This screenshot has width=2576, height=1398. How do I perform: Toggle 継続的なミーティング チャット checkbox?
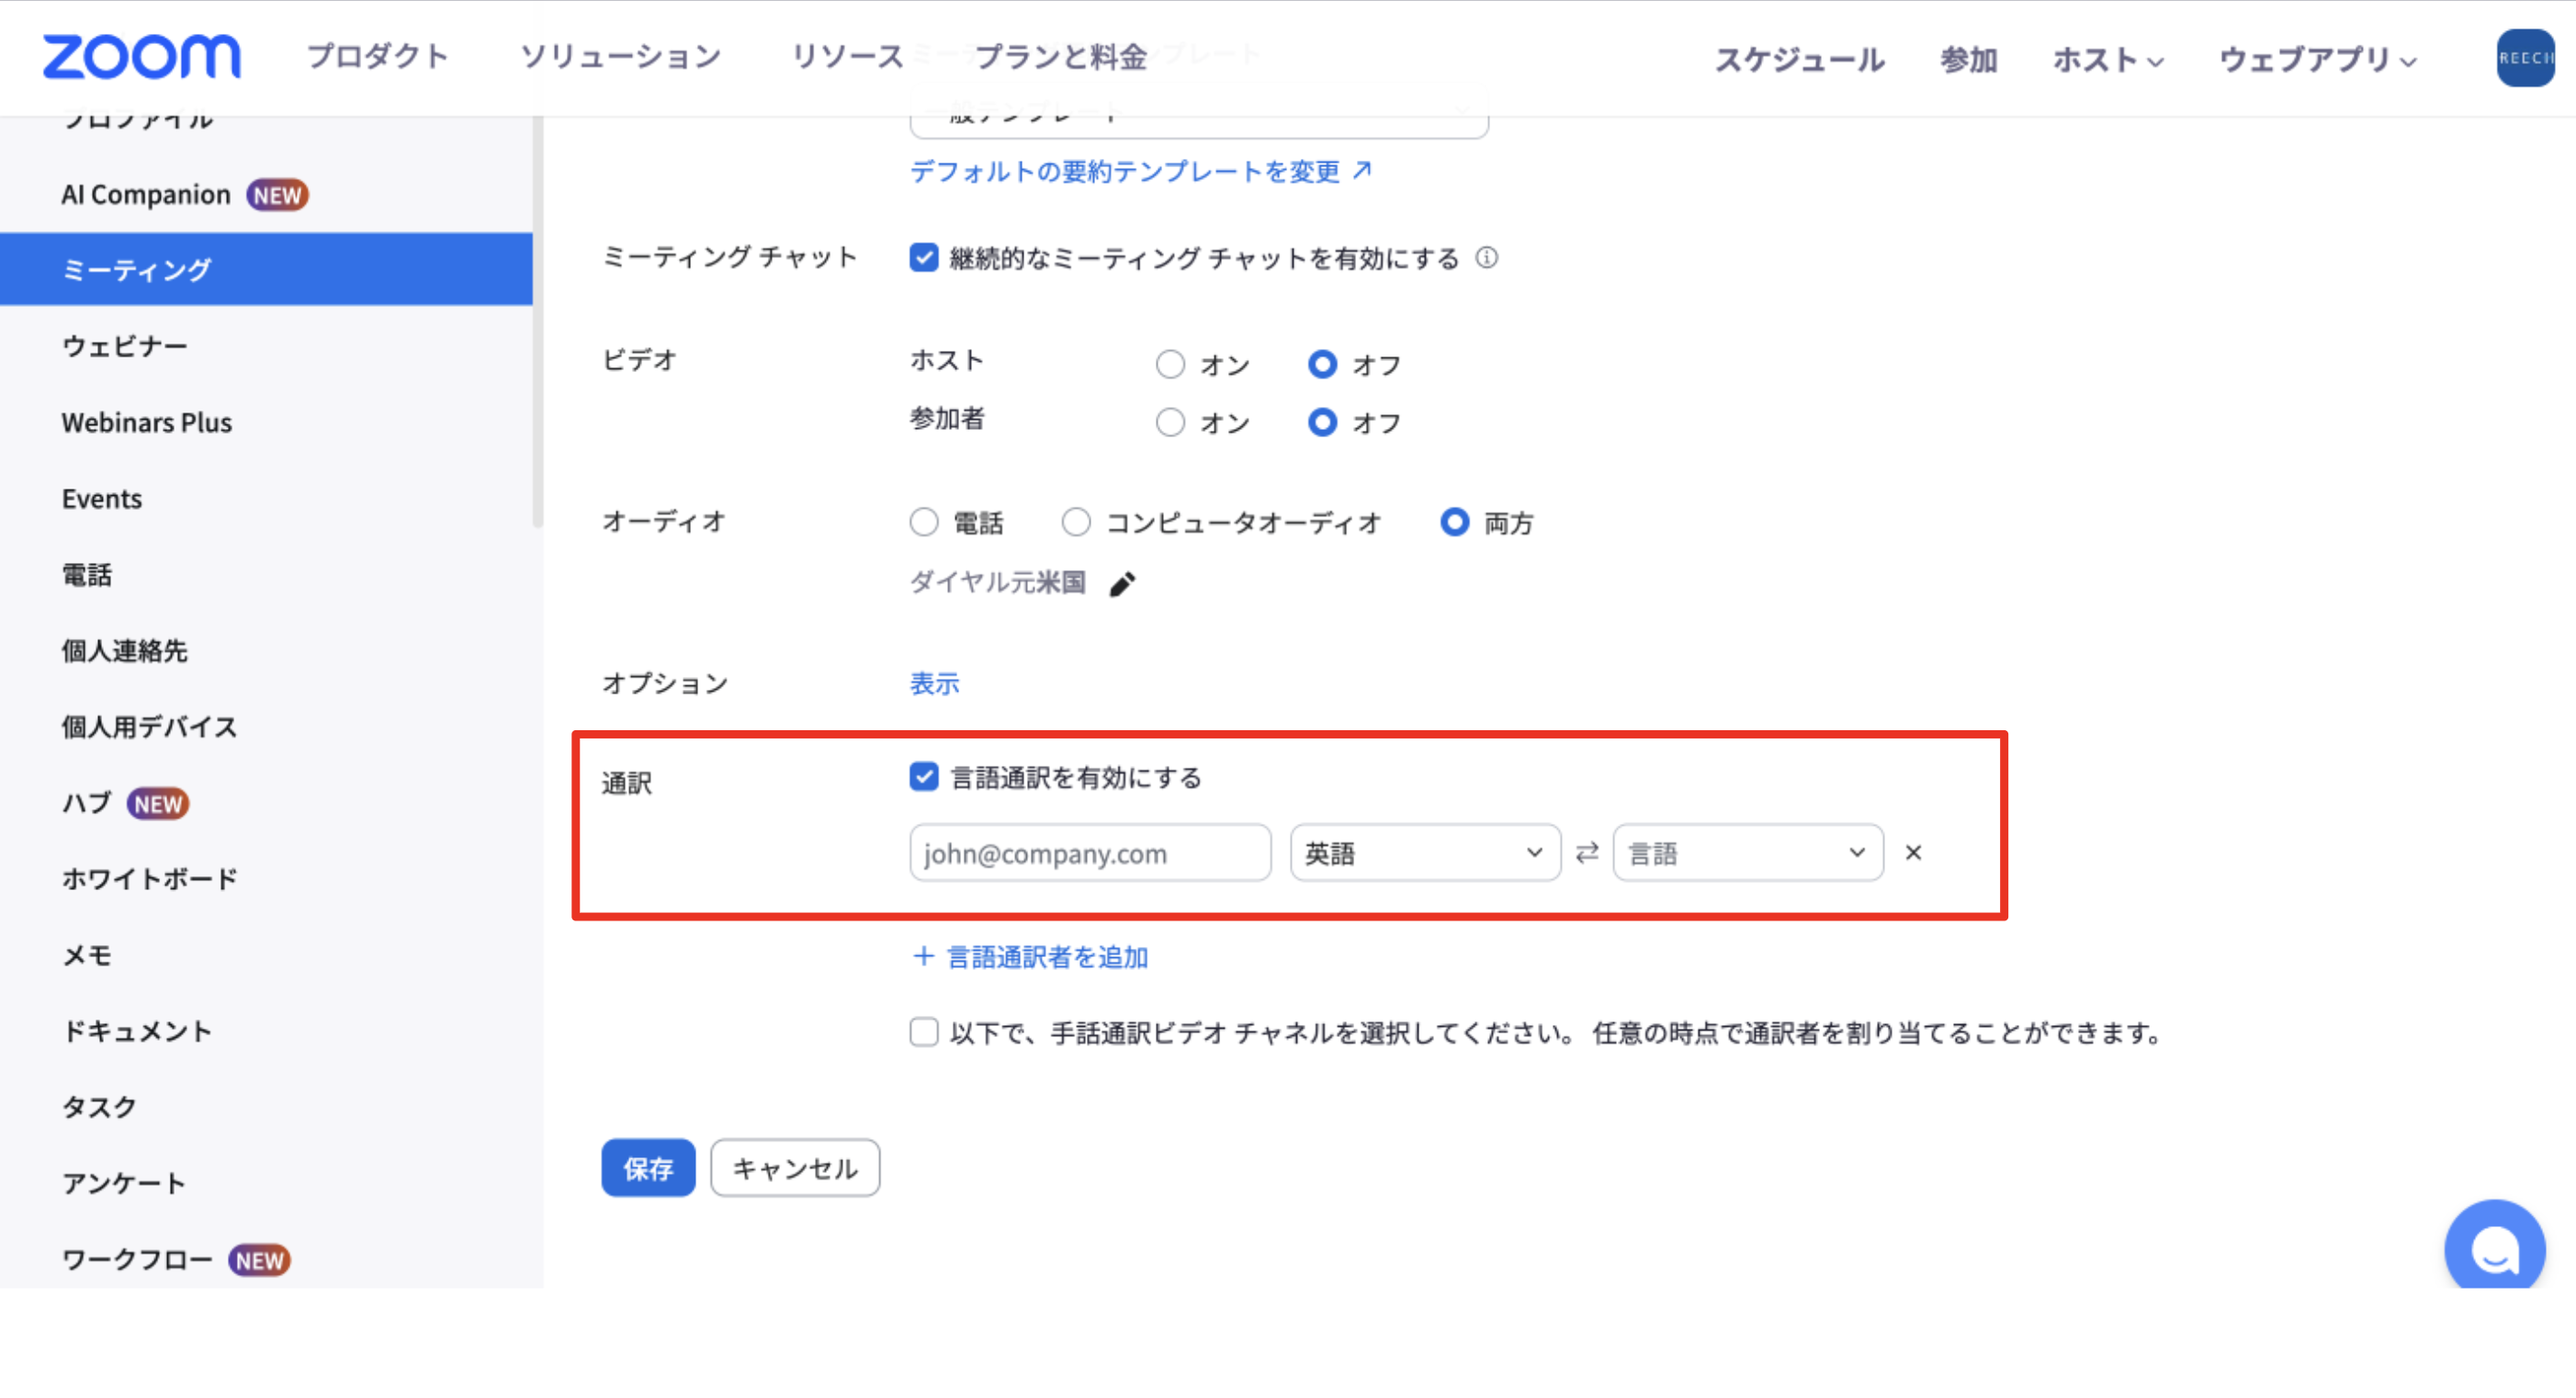tap(924, 258)
